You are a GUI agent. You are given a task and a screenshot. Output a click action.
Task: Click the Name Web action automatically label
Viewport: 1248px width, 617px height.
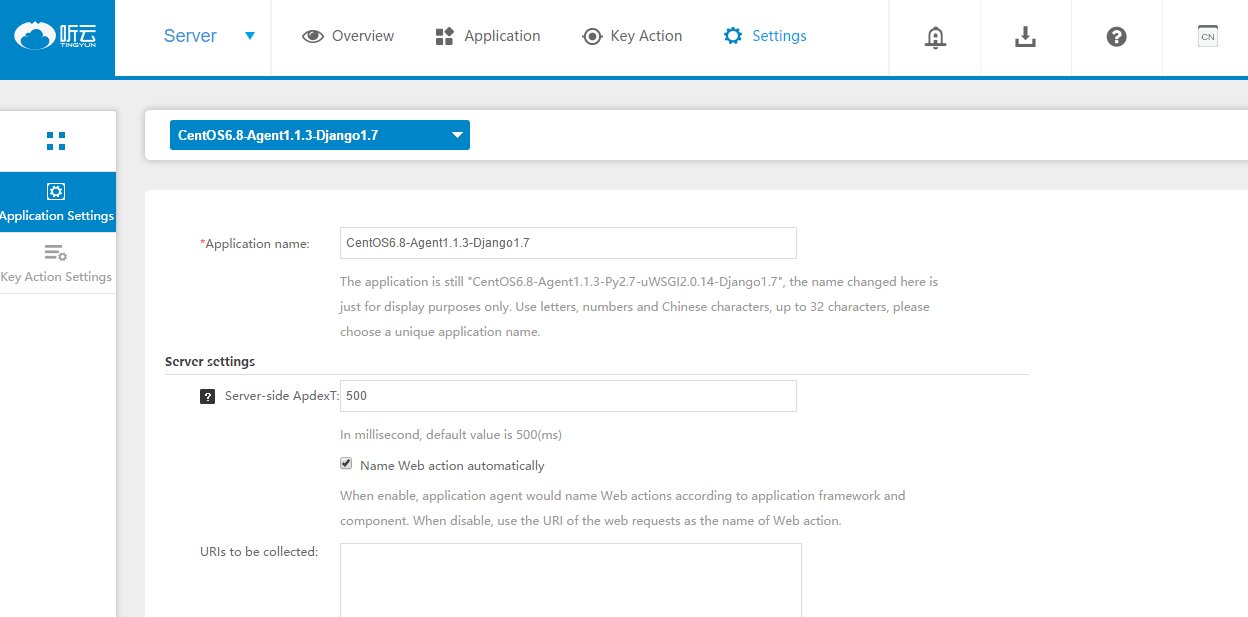point(452,466)
